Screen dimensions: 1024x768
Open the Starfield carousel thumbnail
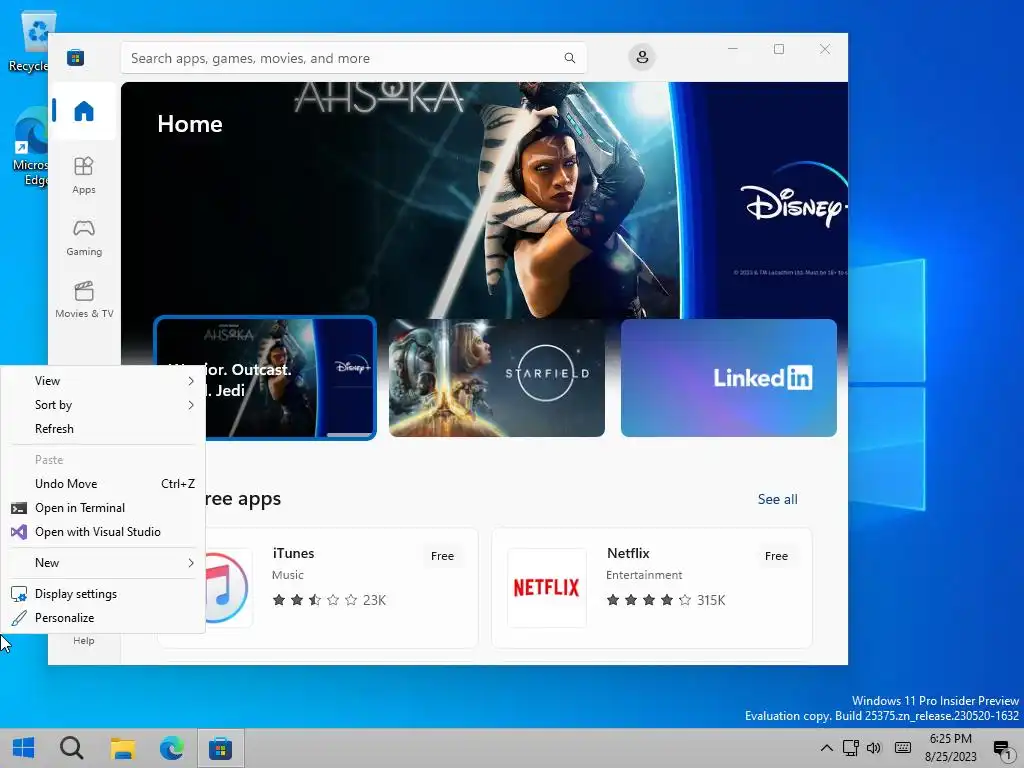pyautogui.click(x=496, y=378)
